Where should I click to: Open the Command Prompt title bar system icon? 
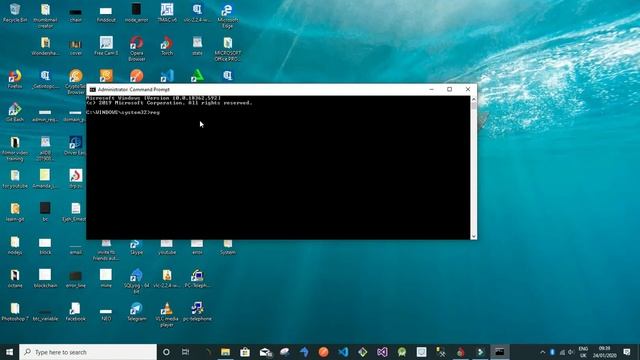[93, 89]
